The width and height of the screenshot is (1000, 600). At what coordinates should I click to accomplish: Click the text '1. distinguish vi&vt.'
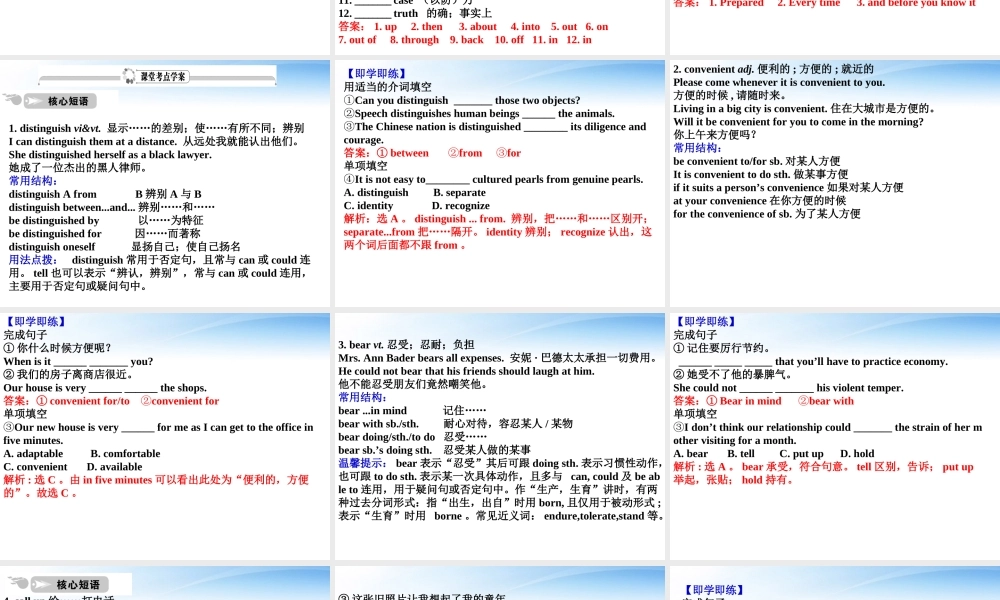point(55,128)
